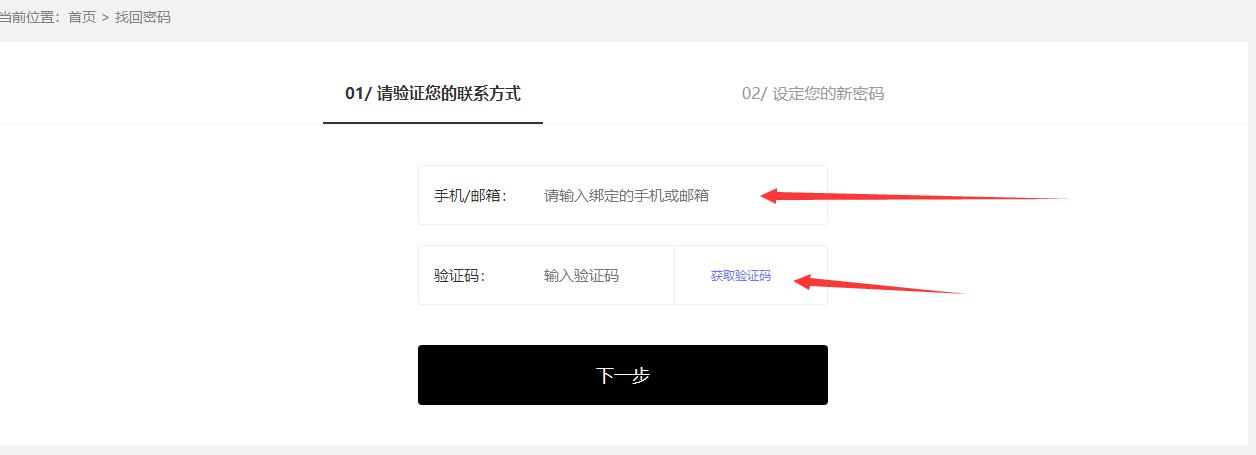Click the black 下一步 button
Viewport: 1256px width, 455px height.
pyautogui.click(x=623, y=375)
